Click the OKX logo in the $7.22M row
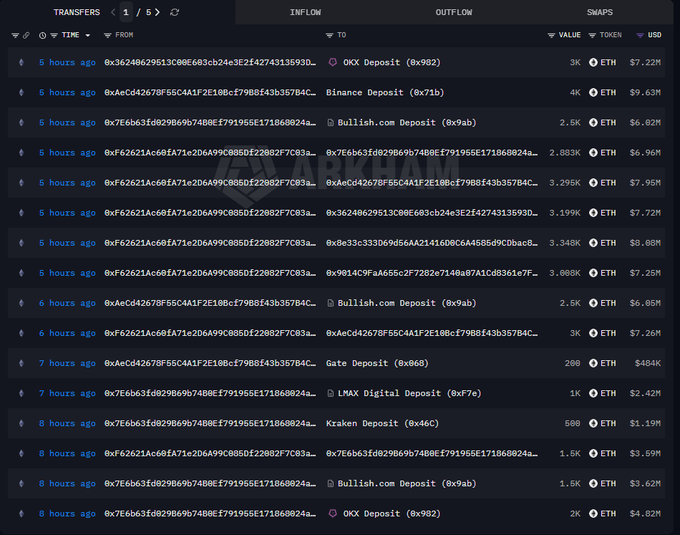680x535 pixels. pyautogui.click(x=333, y=62)
